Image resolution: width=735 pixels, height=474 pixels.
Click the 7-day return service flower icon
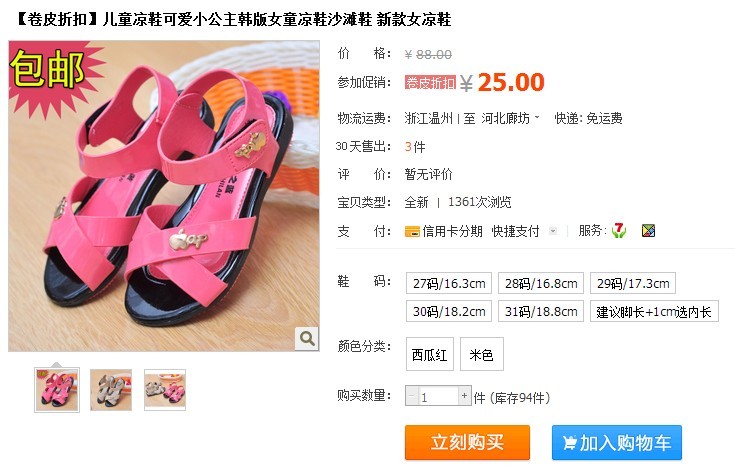(619, 230)
